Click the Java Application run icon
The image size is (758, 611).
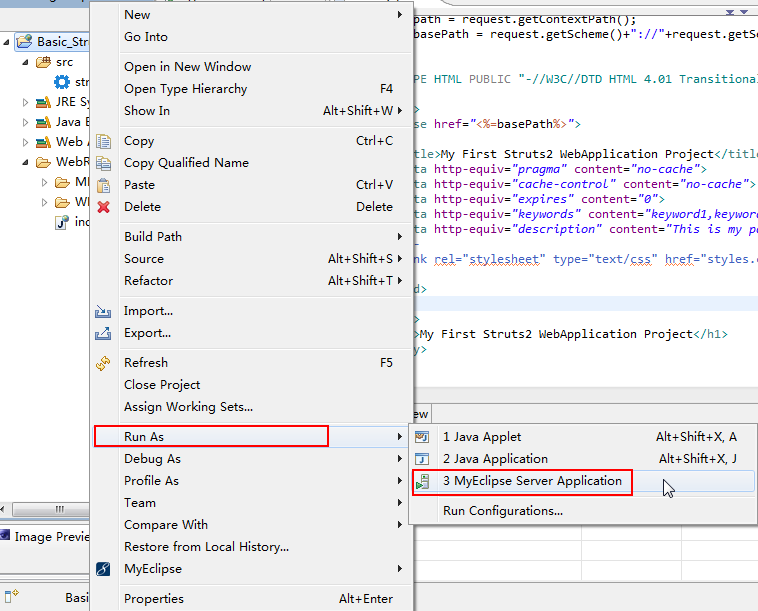(422, 459)
